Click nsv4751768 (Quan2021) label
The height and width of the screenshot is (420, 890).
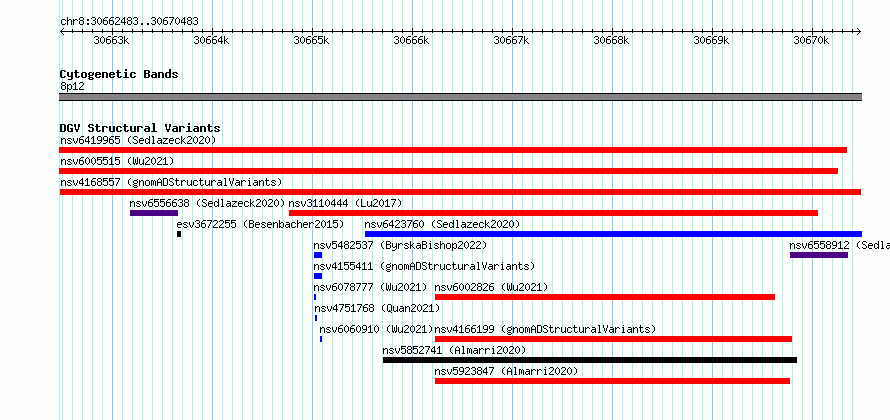377,308
